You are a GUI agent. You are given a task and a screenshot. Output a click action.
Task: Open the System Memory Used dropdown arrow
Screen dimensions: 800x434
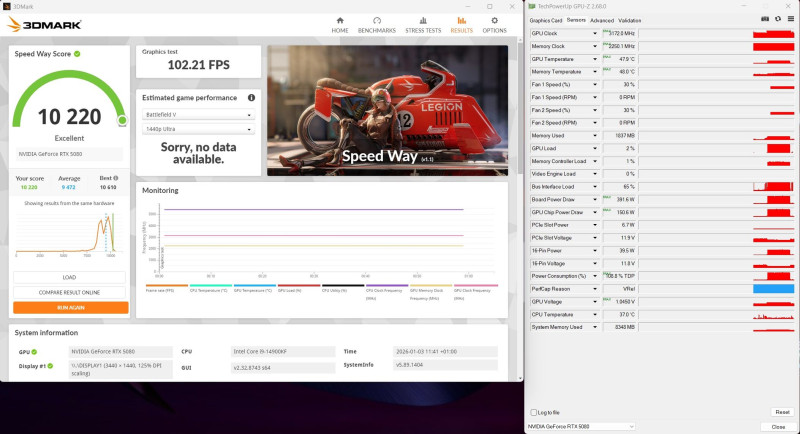[x=594, y=327]
